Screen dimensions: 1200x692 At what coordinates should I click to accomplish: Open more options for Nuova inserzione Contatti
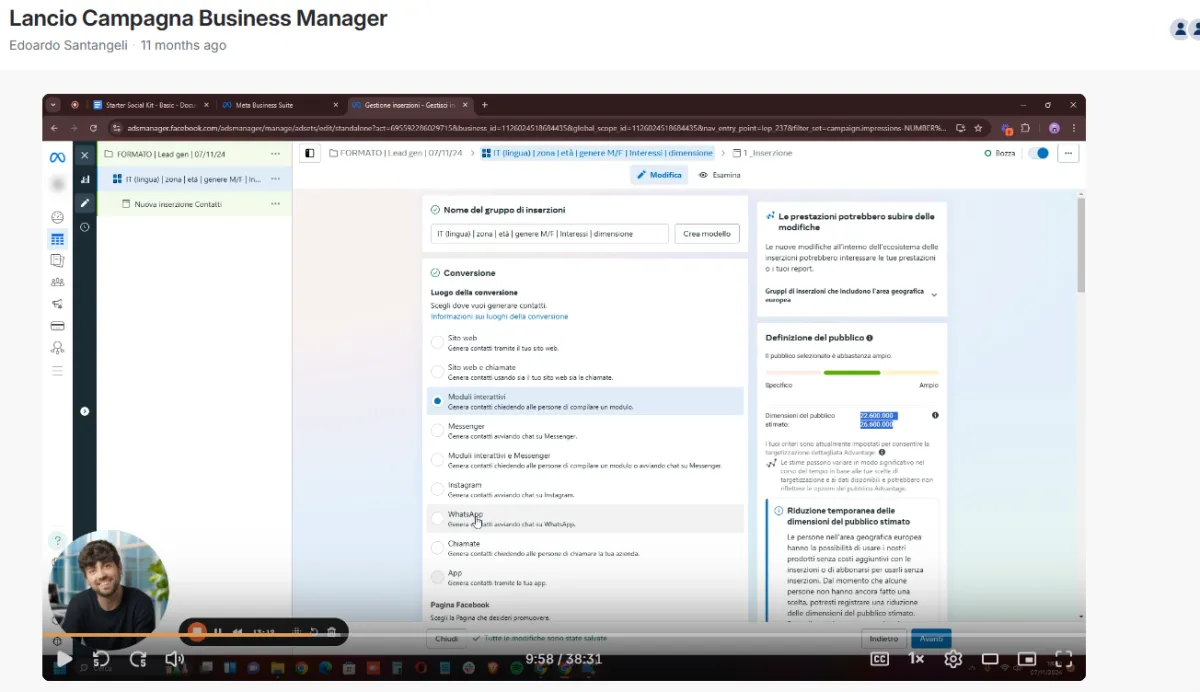pyautogui.click(x=276, y=204)
